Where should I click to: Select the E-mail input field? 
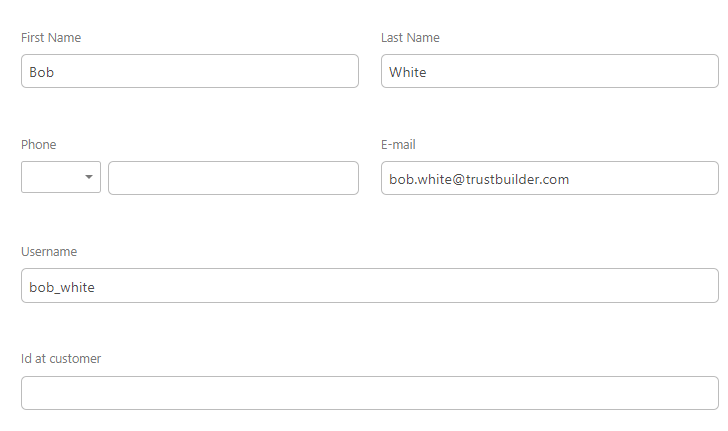click(x=549, y=178)
